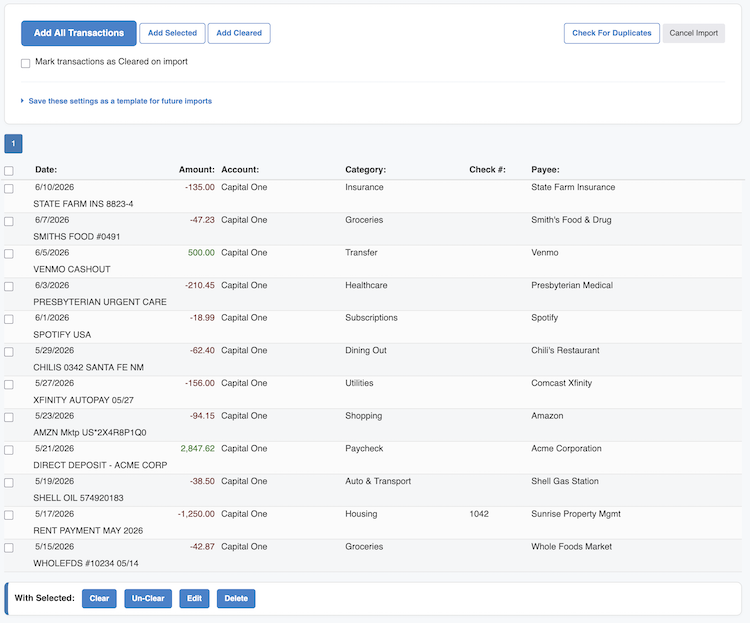Image resolution: width=750 pixels, height=623 pixels.
Task: Delete the selected transactions
Action: (236, 598)
